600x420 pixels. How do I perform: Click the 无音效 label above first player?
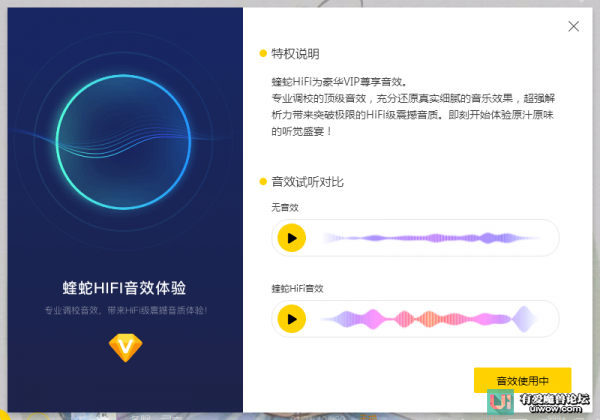click(285, 208)
